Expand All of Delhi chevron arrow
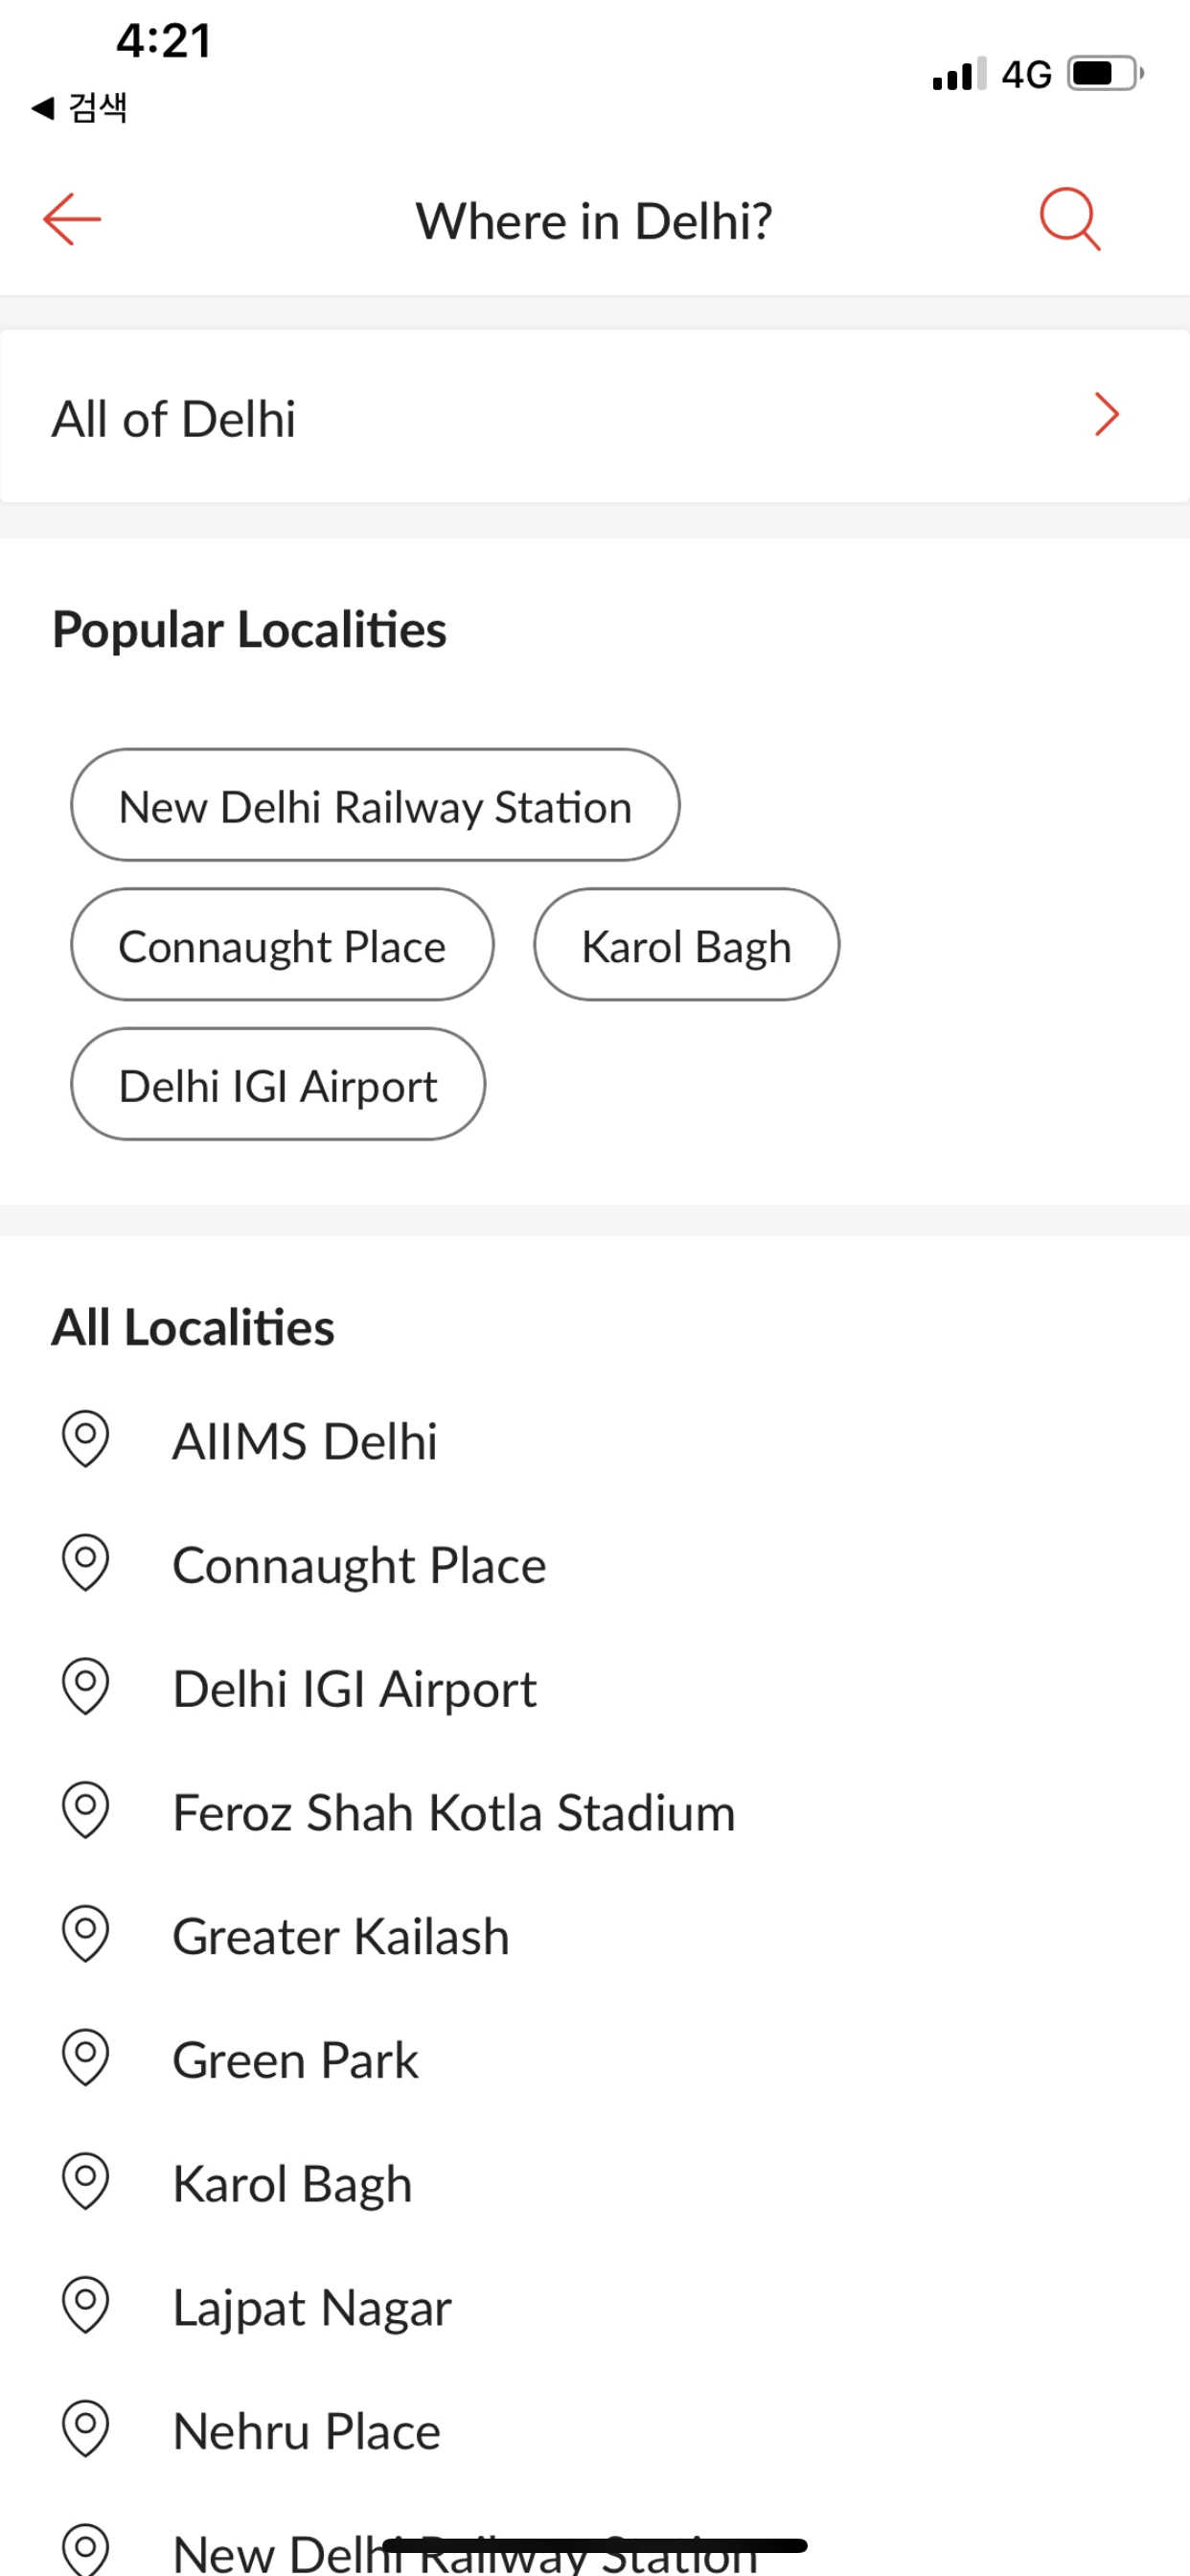The height and width of the screenshot is (2576, 1190). point(1106,415)
